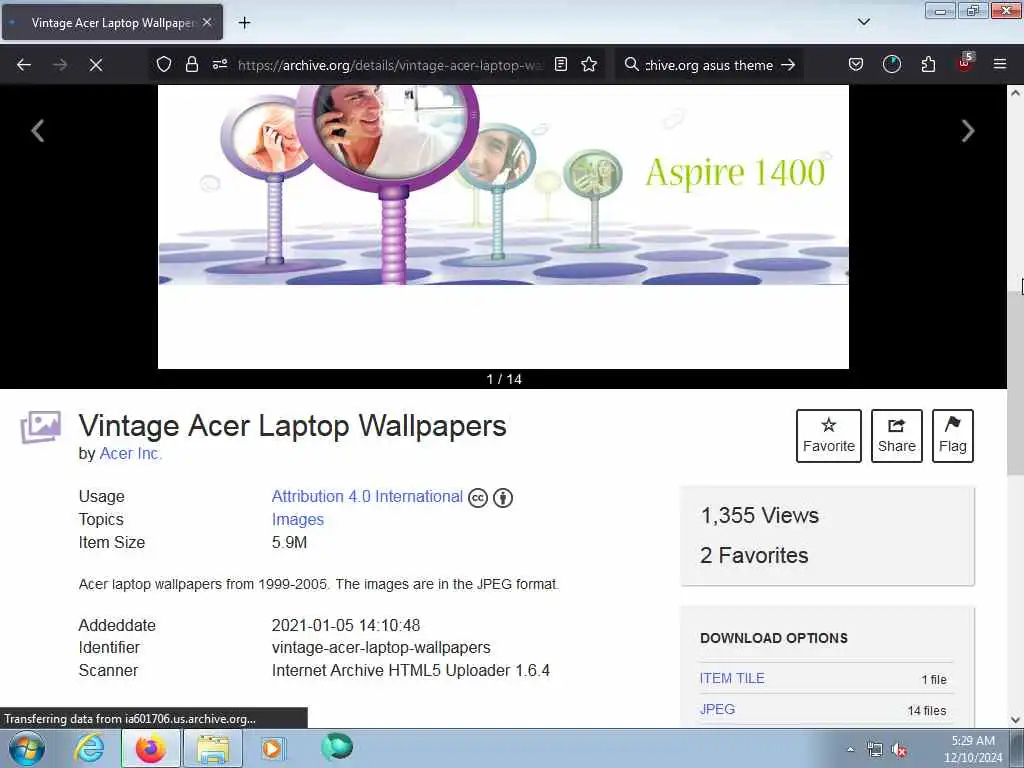Image resolution: width=1024 pixels, height=768 pixels.
Task: Open the Windows Start menu
Action: pyautogui.click(x=27, y=748)
